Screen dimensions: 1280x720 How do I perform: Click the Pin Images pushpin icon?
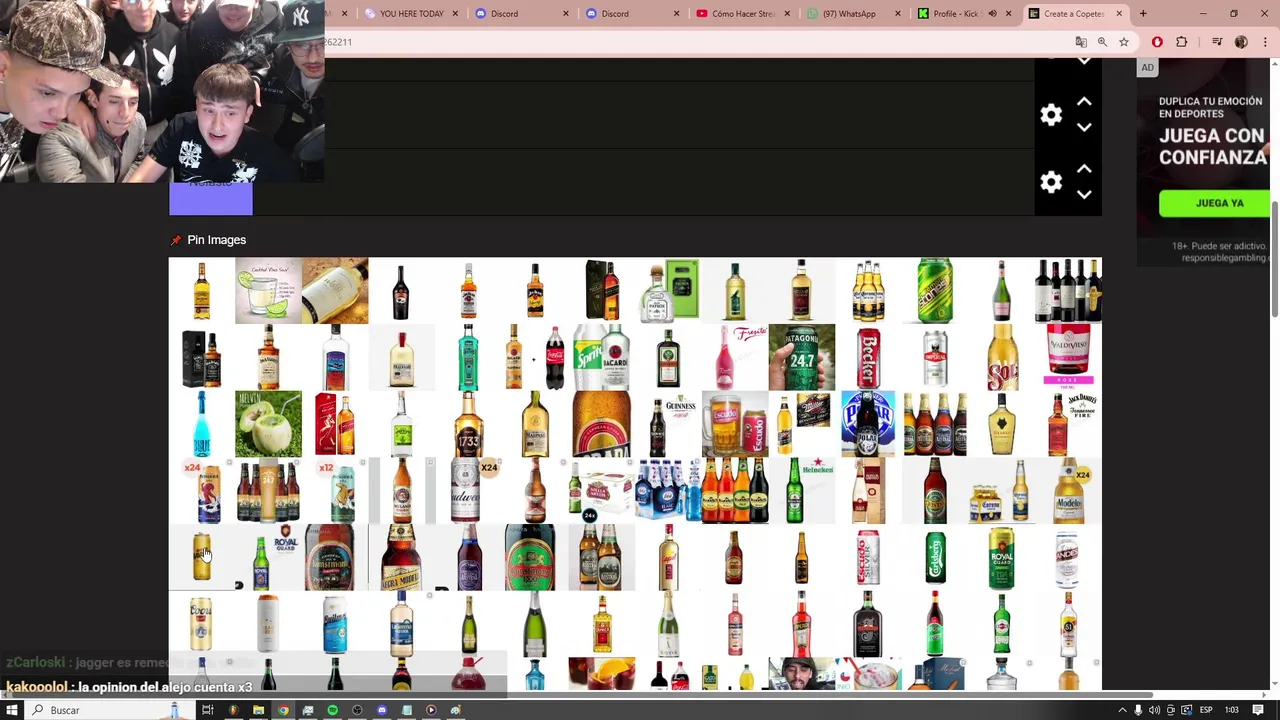[176, 240]
